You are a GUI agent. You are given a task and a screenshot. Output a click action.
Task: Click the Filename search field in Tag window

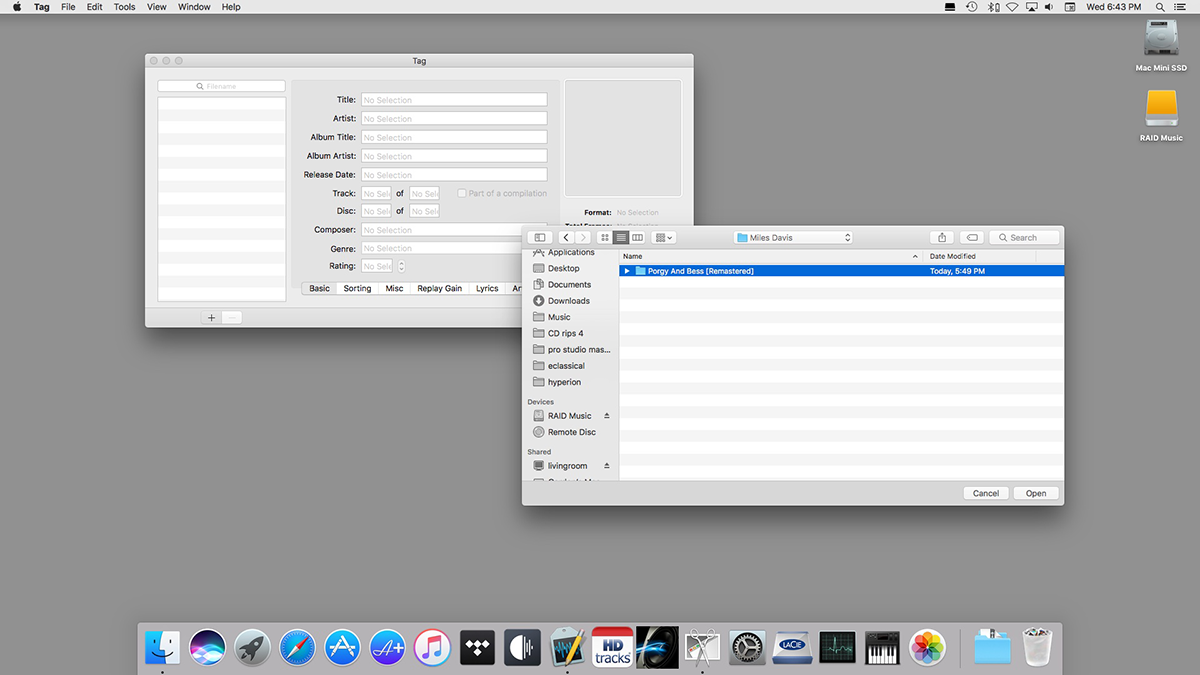(x=221, y=87)
